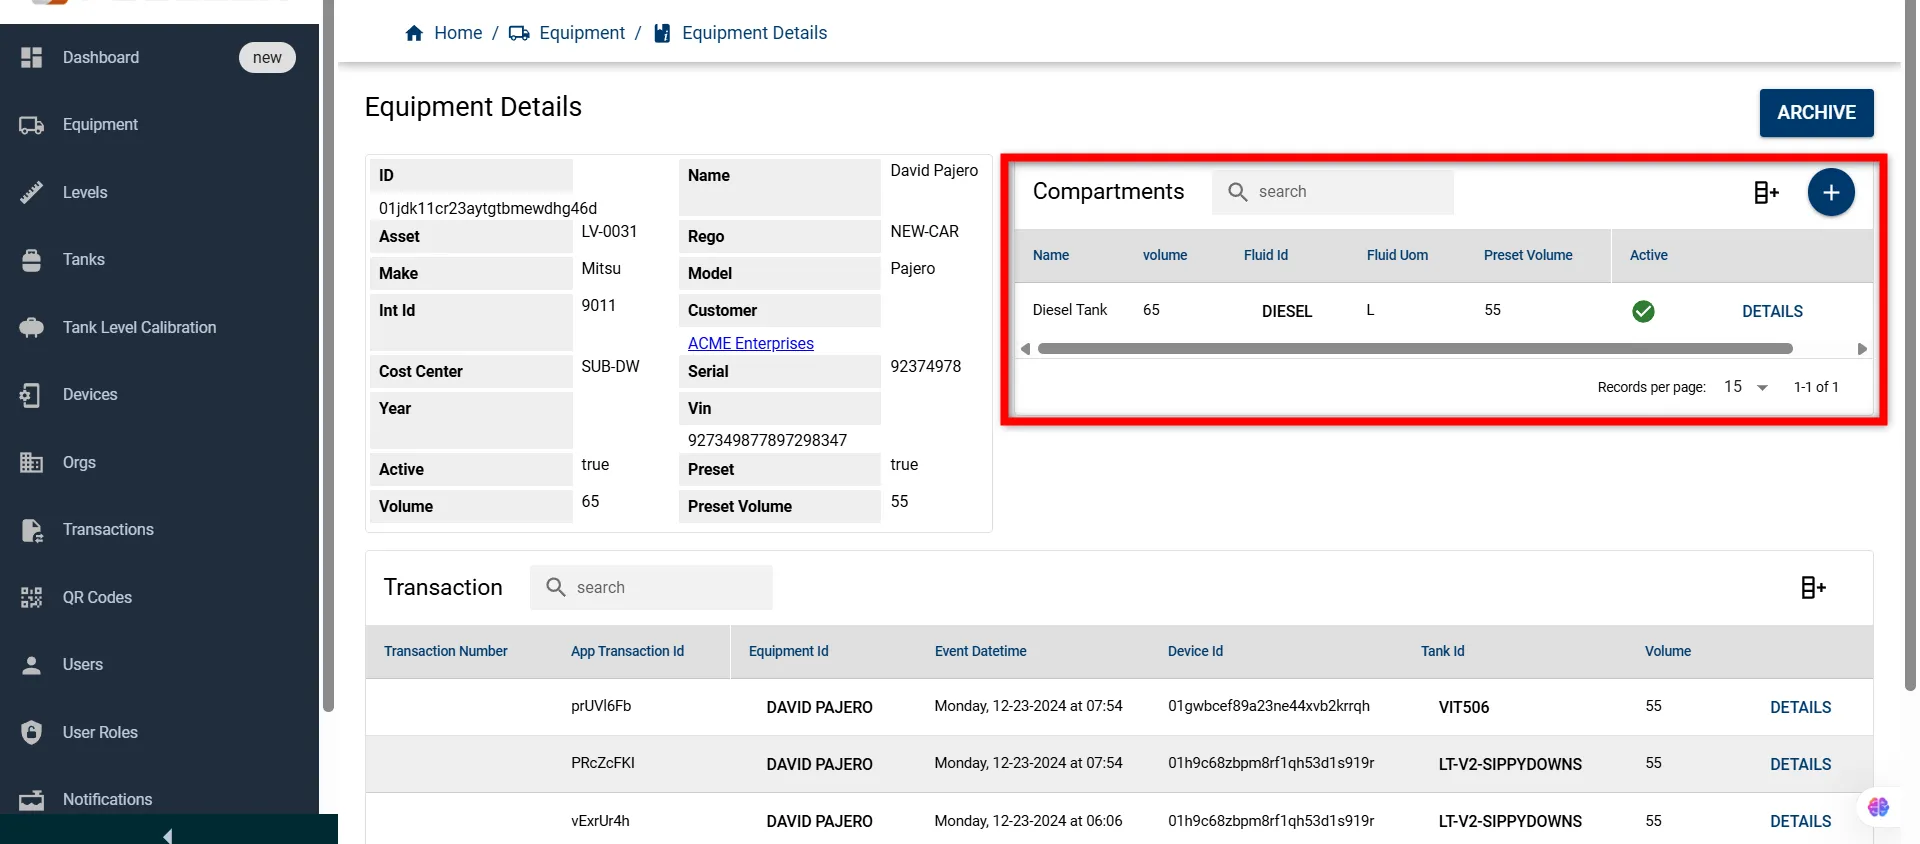Select Devices in the sidebar
Viewport: 1920px width, 844px height.
pos(90,395)
